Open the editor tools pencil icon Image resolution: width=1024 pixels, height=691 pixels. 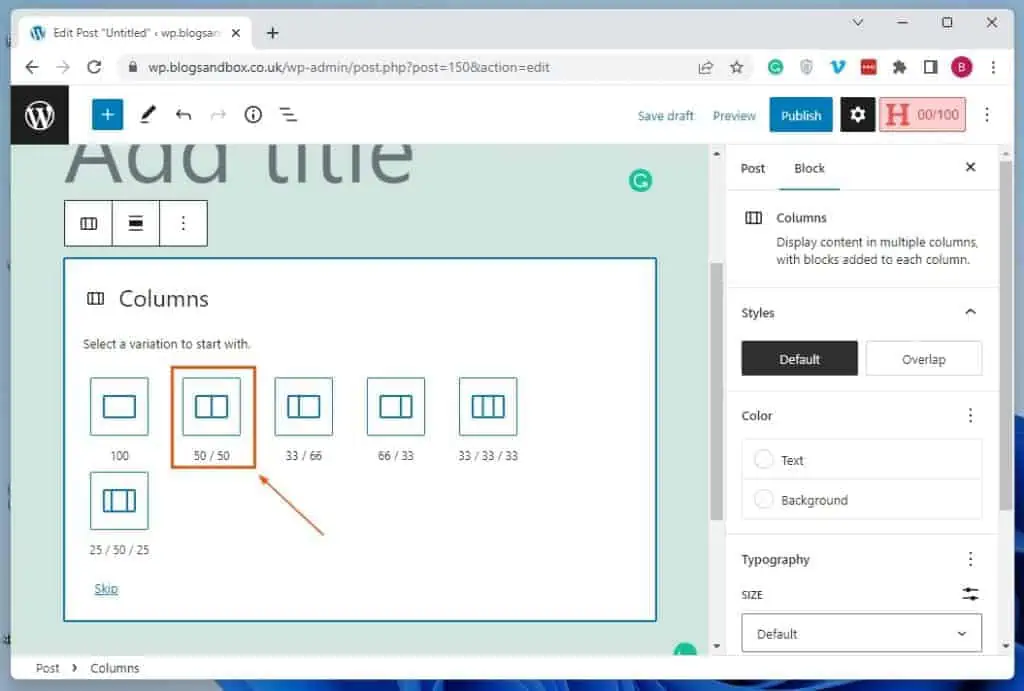coord(148,114)
